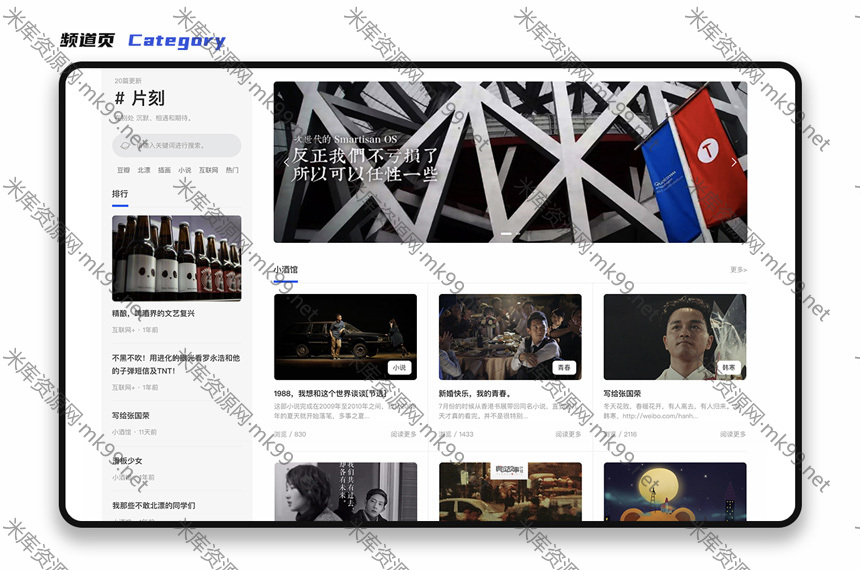
Task: Click 互联网+ · 1年前 under the beer article
Action: [x=135, y=330]
